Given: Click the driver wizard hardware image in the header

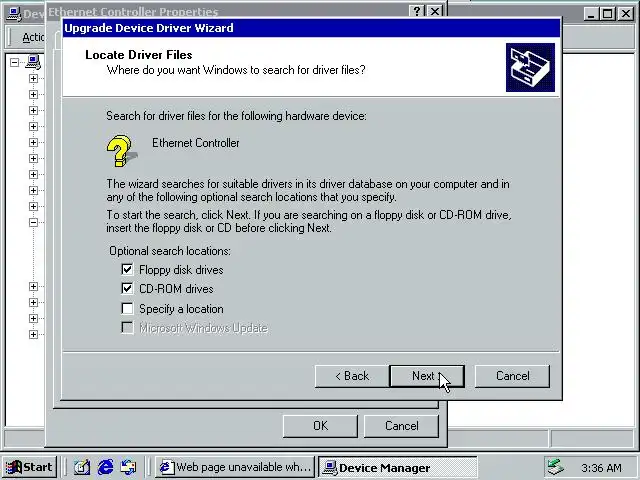Looking at the screenshot, I should [x=530, y=67].
